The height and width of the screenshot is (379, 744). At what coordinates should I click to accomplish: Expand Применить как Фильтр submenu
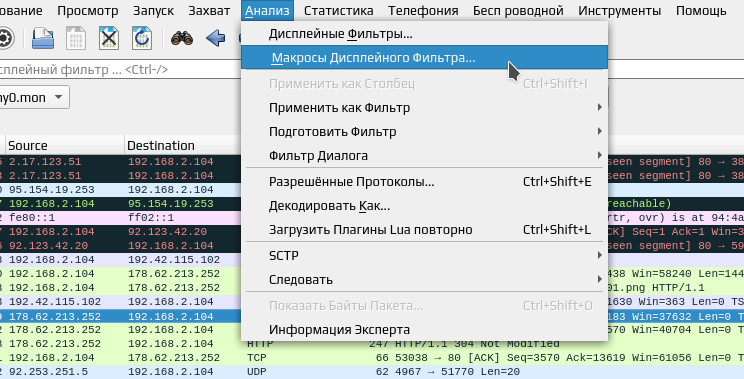click(424, 108)
